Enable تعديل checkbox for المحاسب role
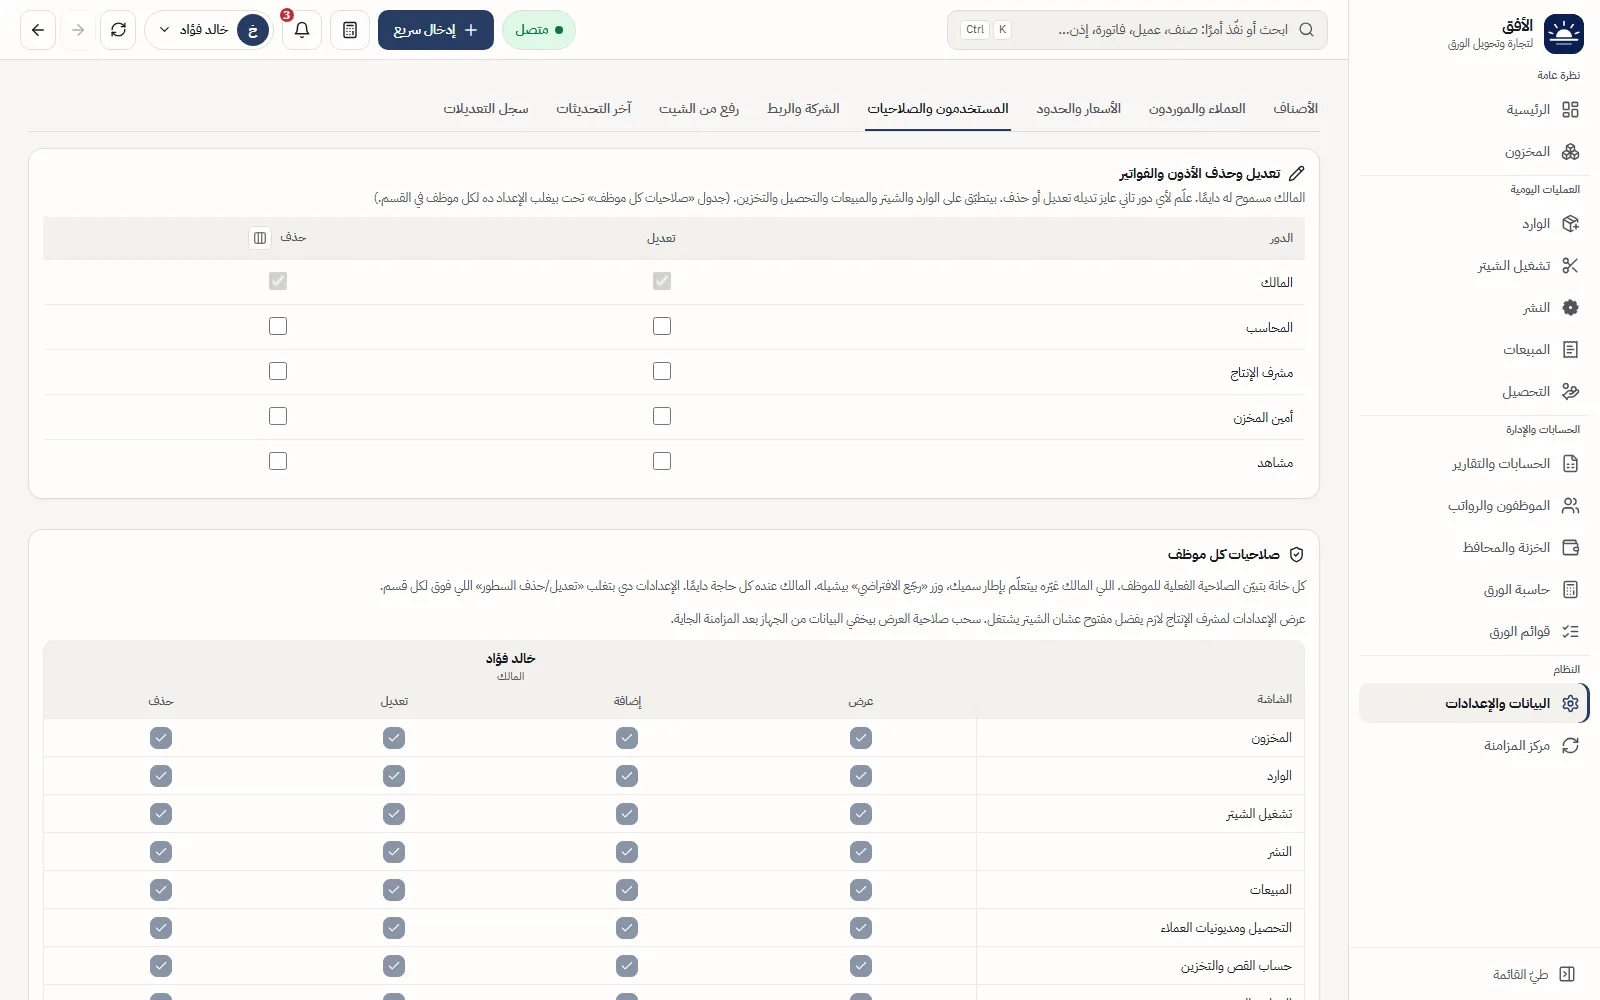The width and height of the screenshot is (1600, 1000). 662,326
